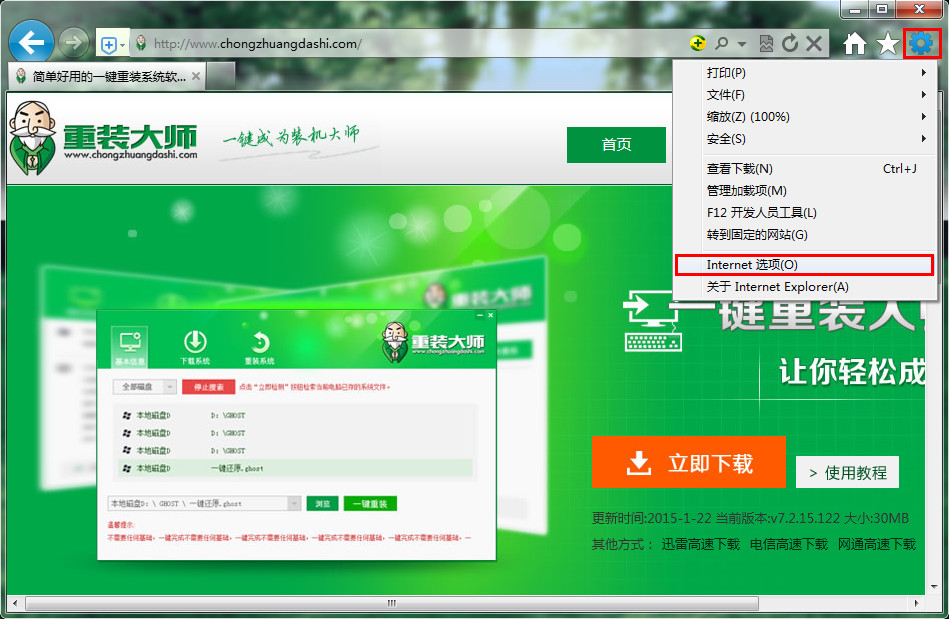Click the 迅雷高速下载 link

[700, 544]
